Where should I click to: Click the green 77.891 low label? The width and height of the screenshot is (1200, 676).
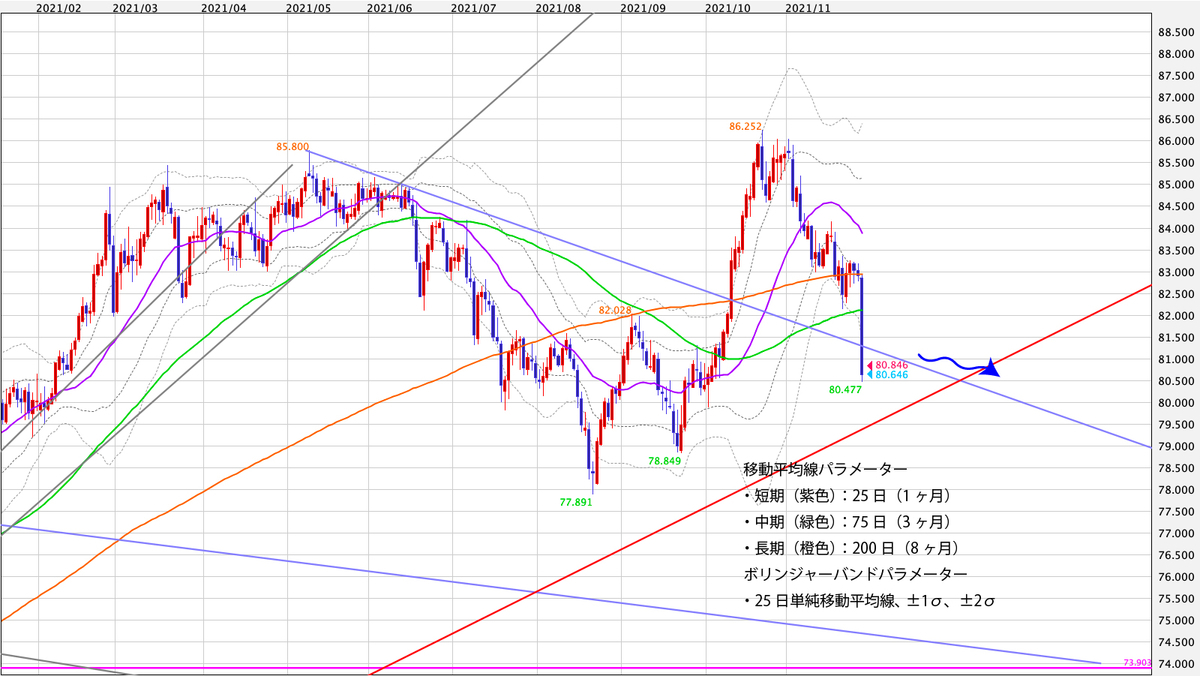[x=576, y=505]
